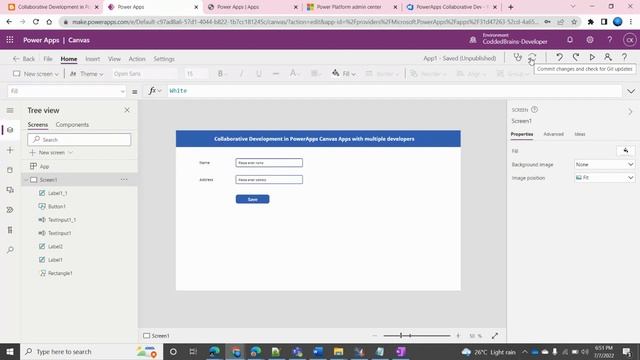
Task: Click the Windows taskbar search box
Action: click(91, 351)
